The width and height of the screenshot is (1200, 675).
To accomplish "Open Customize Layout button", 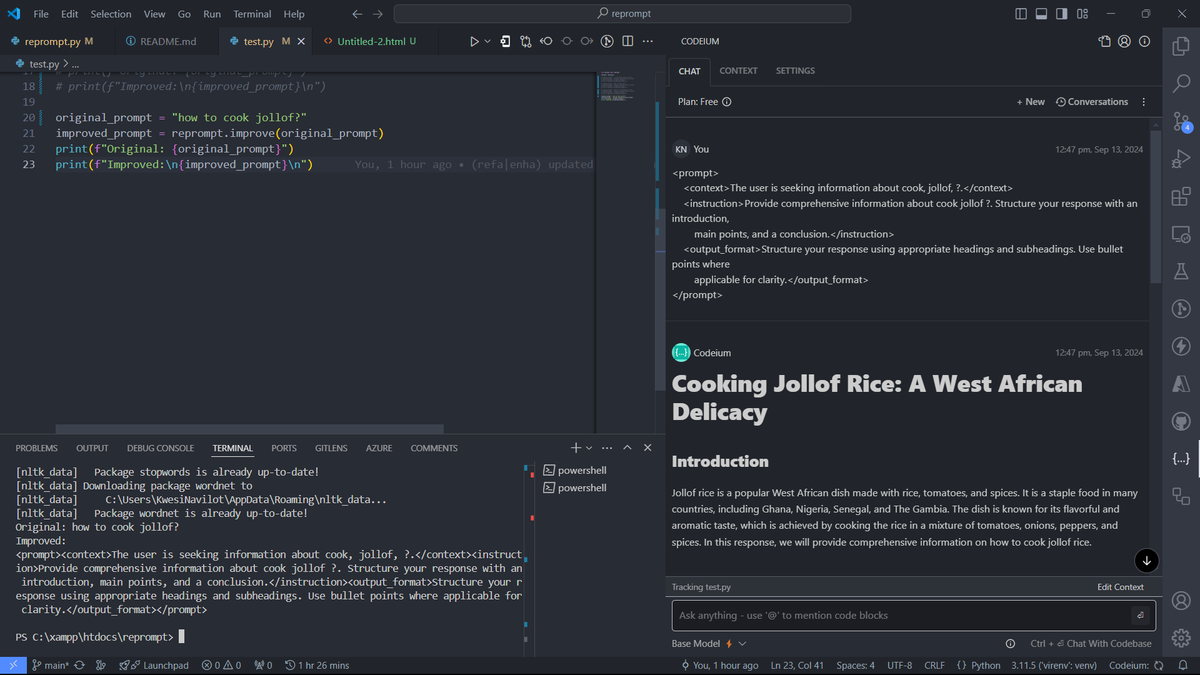I will 1083,14.
